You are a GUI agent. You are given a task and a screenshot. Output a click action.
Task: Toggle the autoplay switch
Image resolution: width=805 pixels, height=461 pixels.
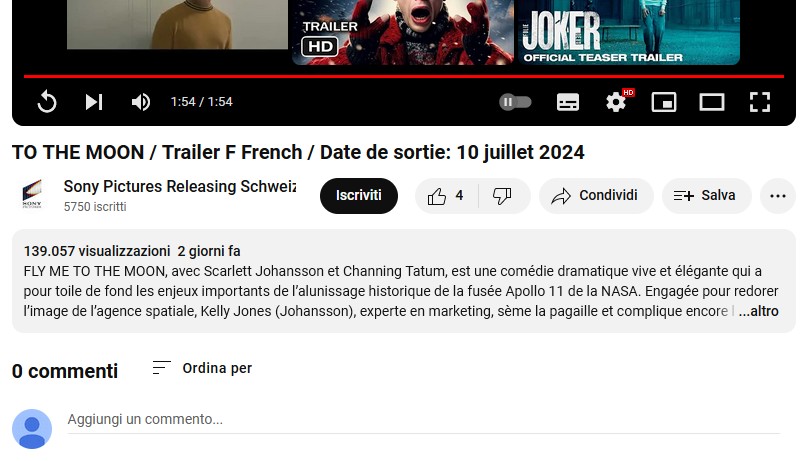pos(515,102)
